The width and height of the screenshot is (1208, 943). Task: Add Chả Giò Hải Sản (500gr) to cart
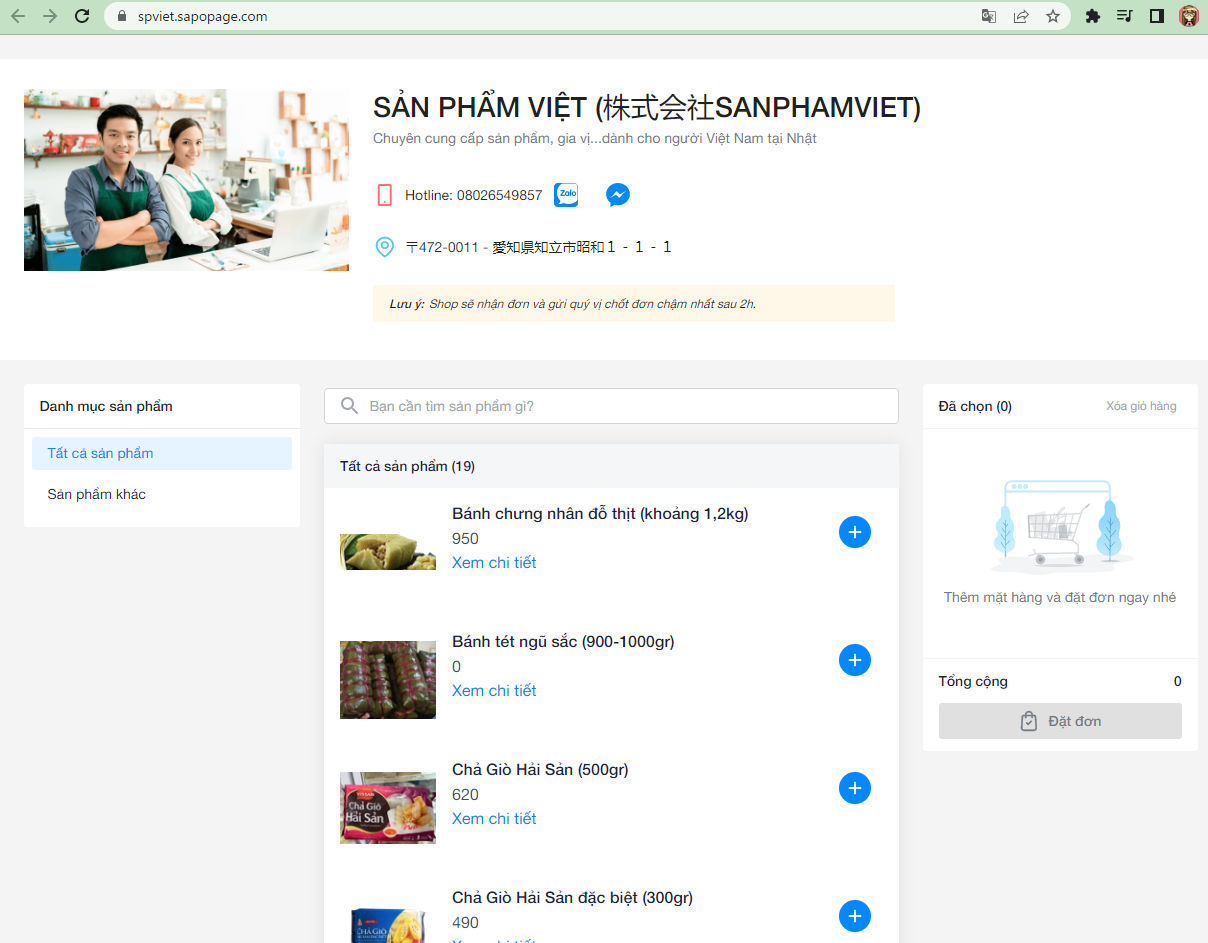pyautogui.click(x=855, y=788)
